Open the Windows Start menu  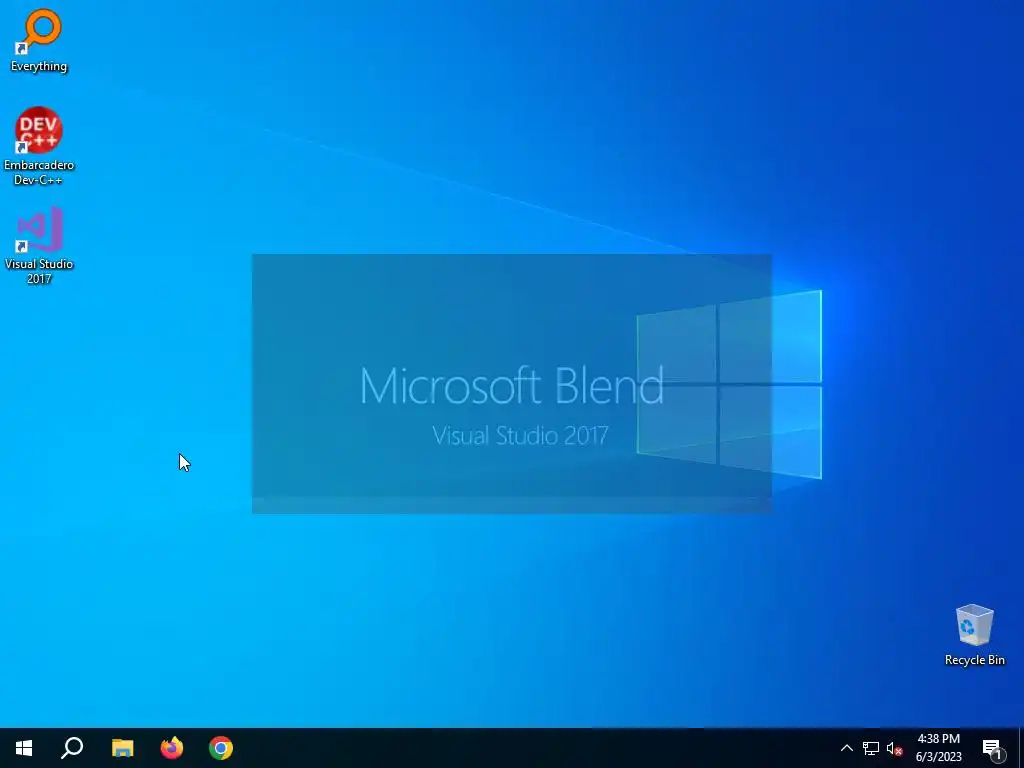click(24, 748)
